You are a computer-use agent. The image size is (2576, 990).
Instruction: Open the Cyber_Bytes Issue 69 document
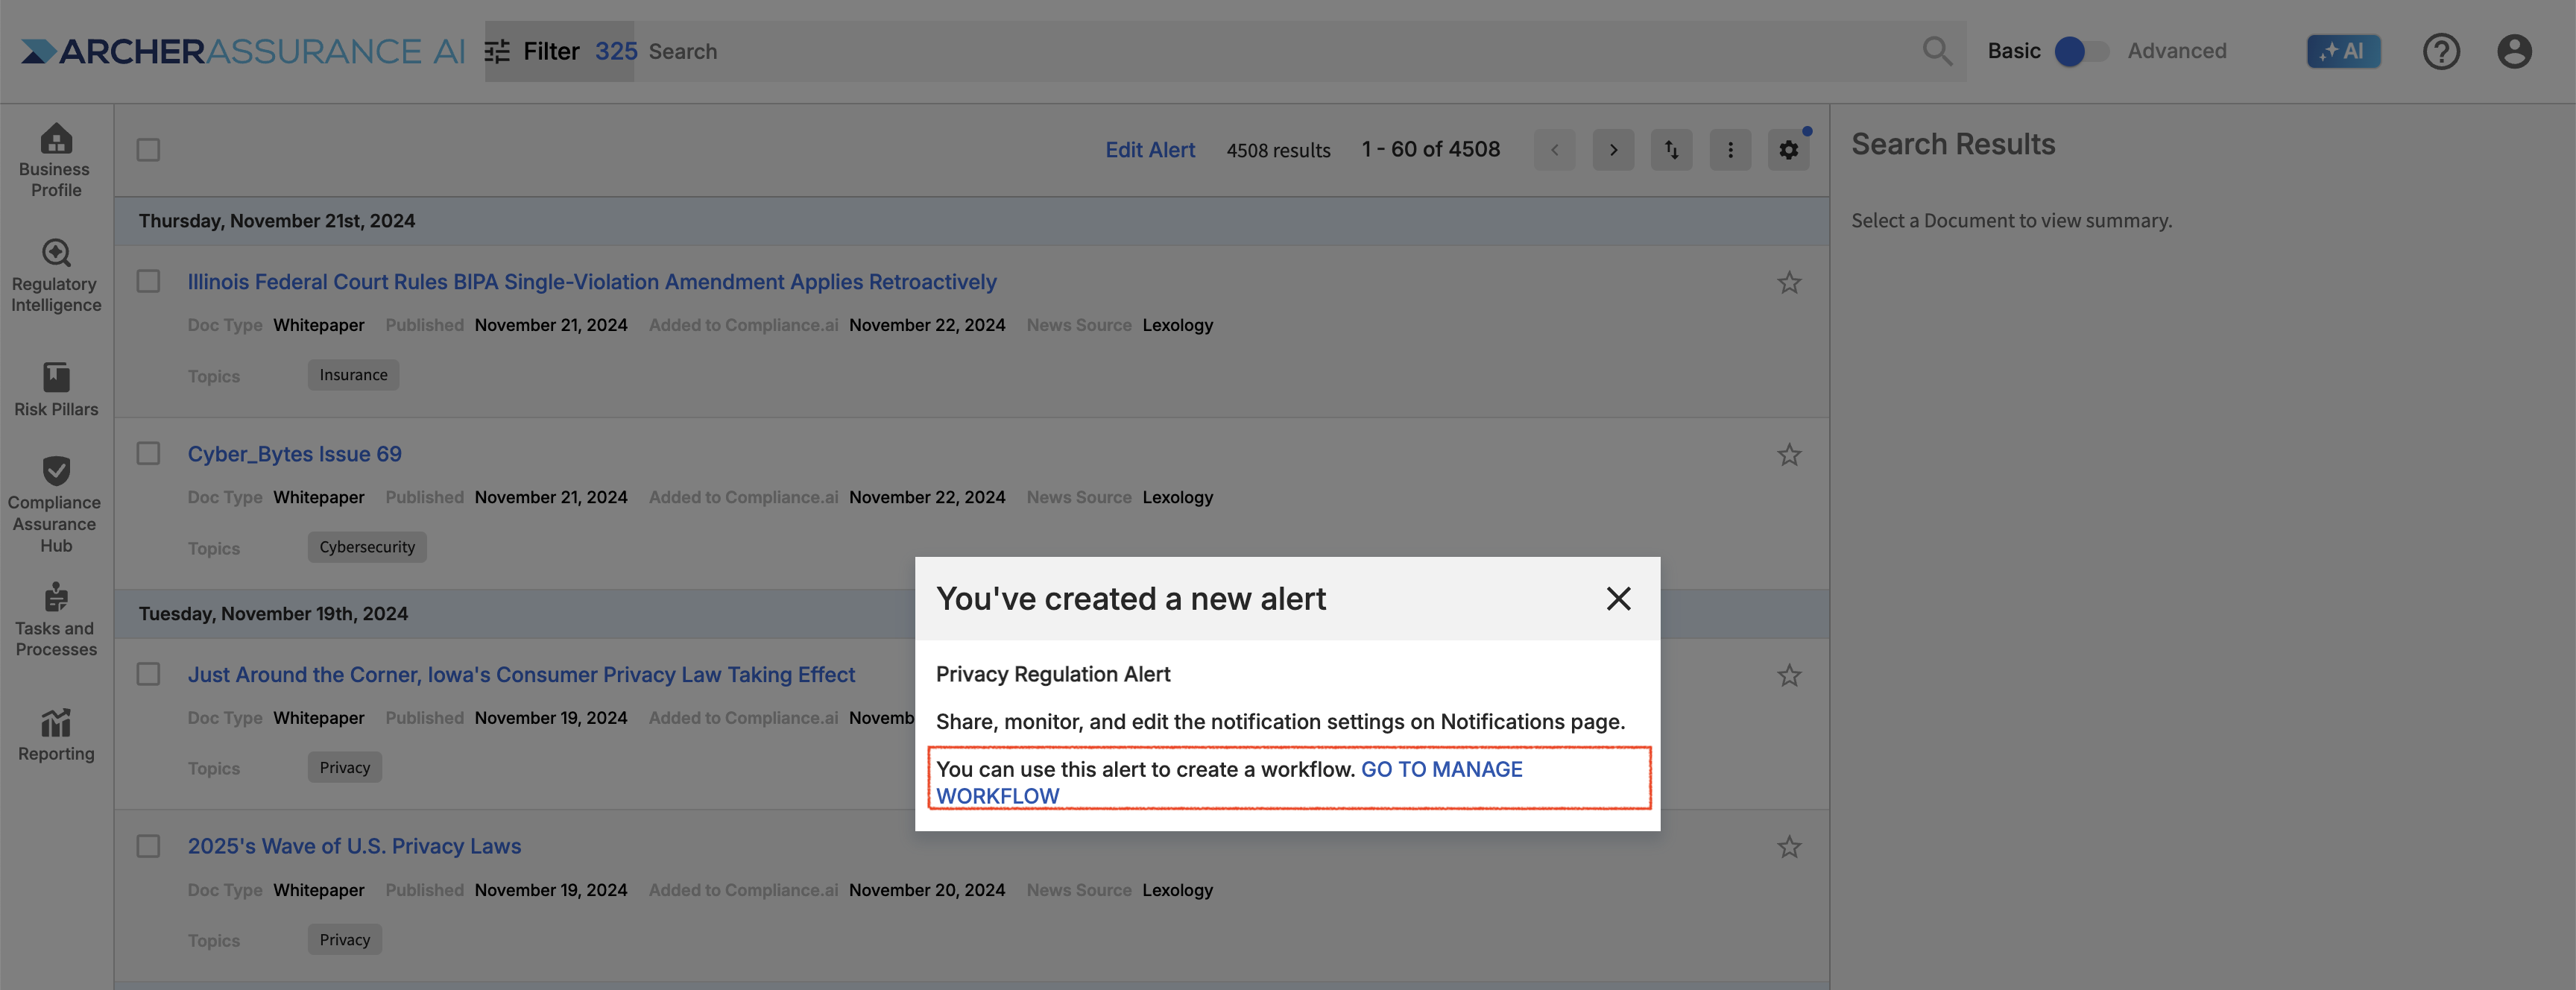point(294,454)
